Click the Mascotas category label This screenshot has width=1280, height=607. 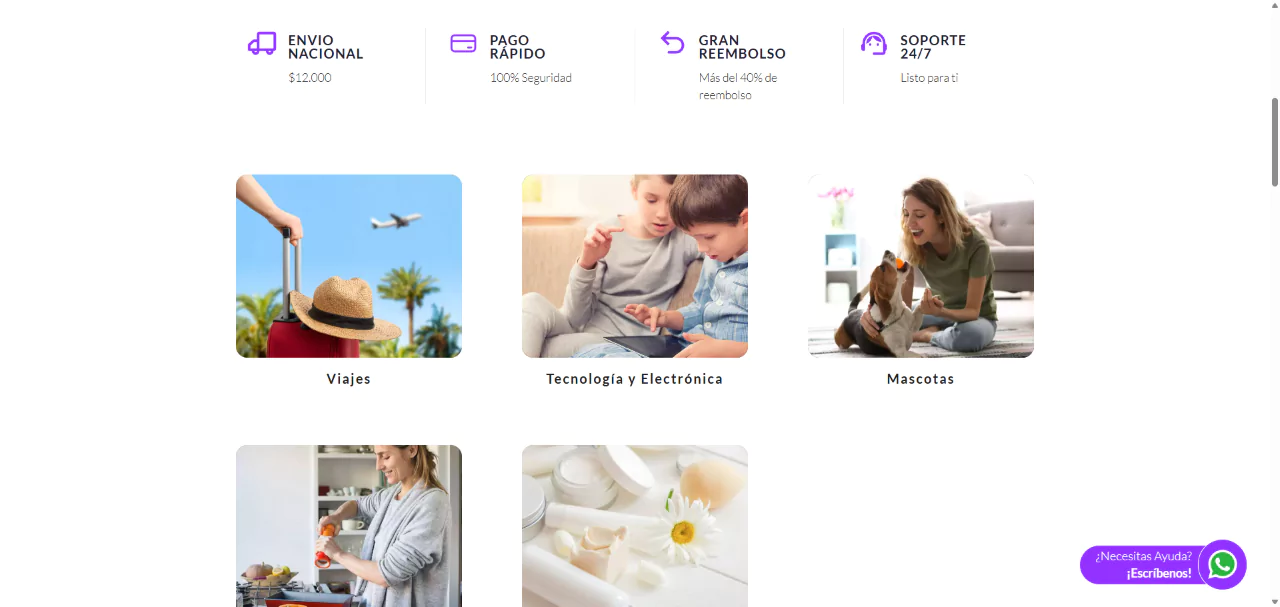point(921,379)
